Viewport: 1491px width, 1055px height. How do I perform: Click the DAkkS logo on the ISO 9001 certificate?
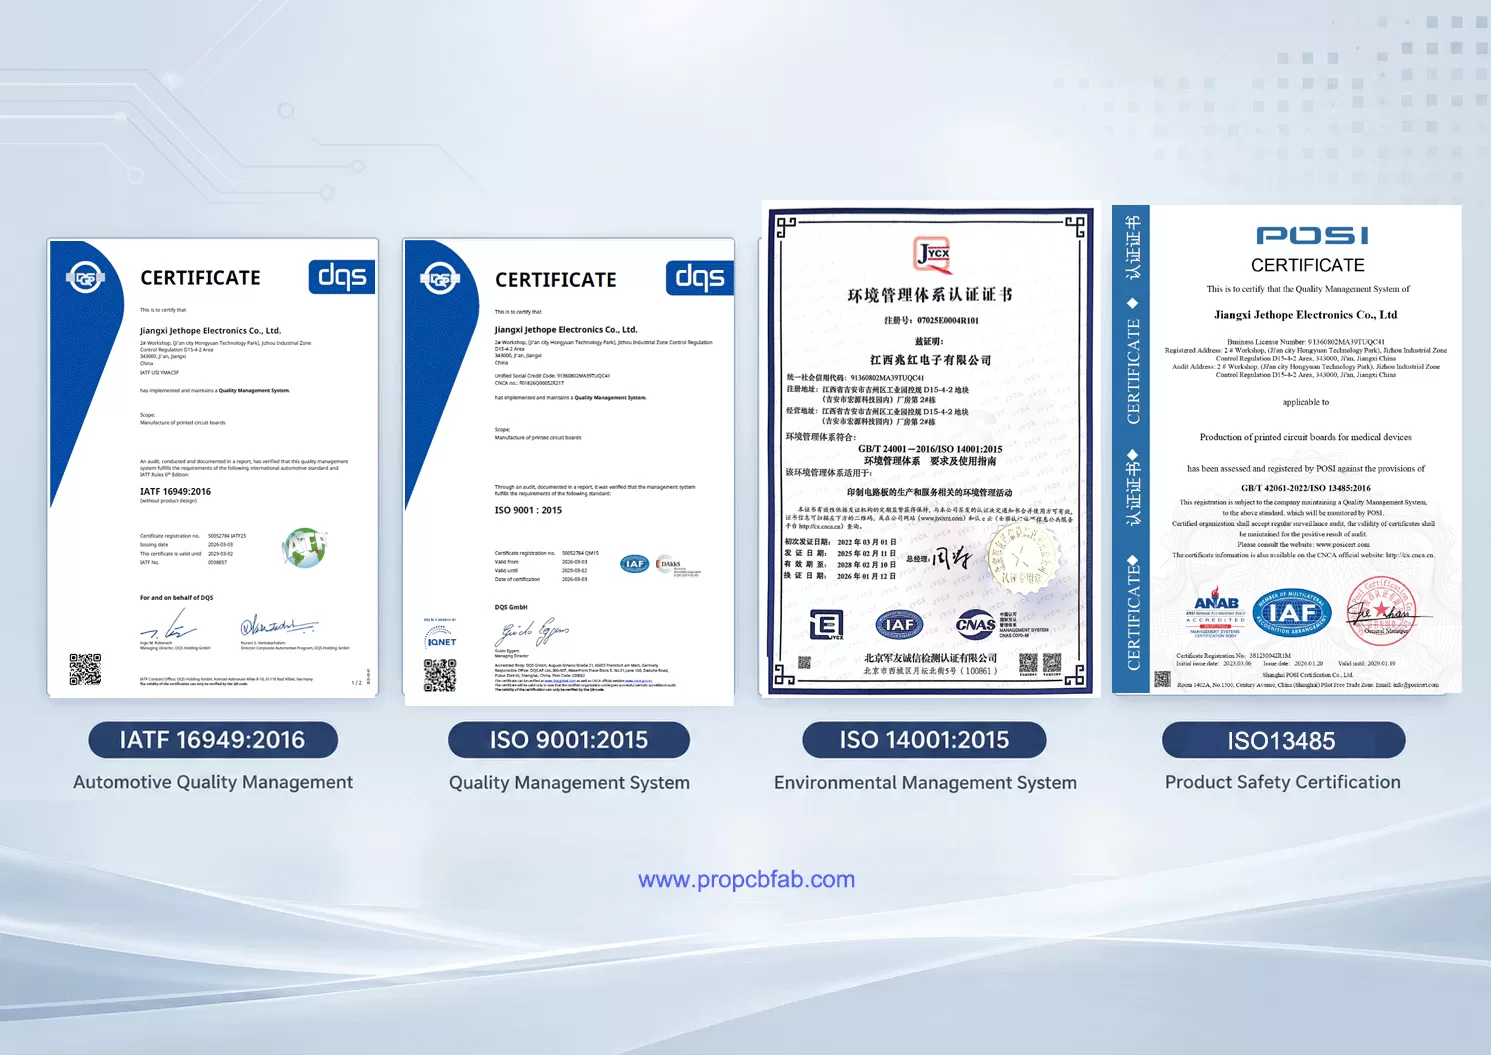pyautogui.click(x=679, y=566)
